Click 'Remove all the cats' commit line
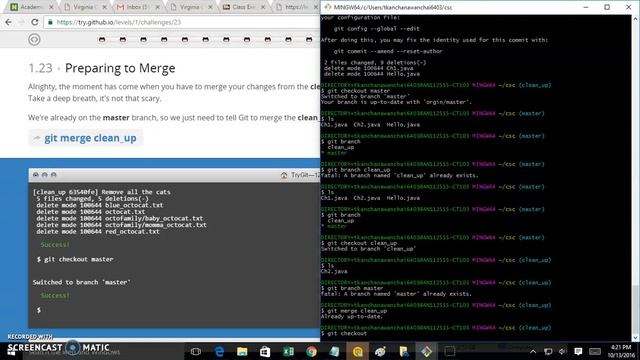 (102, 192)
